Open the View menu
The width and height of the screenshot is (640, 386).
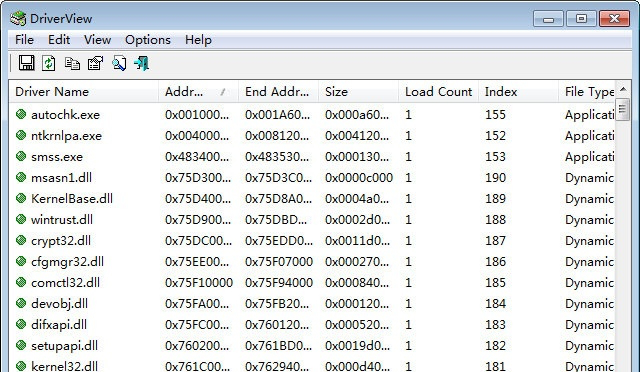[98, 40]
